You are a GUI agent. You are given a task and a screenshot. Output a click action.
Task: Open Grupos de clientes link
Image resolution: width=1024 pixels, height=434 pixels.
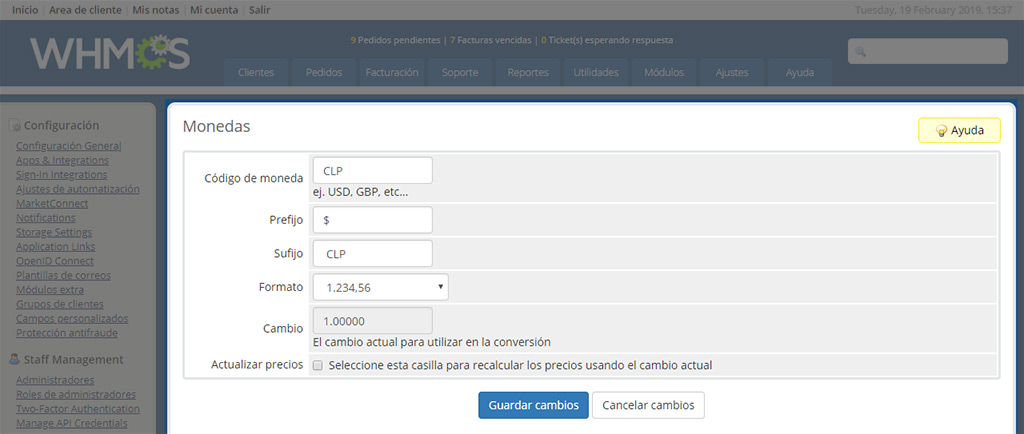point(59,303)
